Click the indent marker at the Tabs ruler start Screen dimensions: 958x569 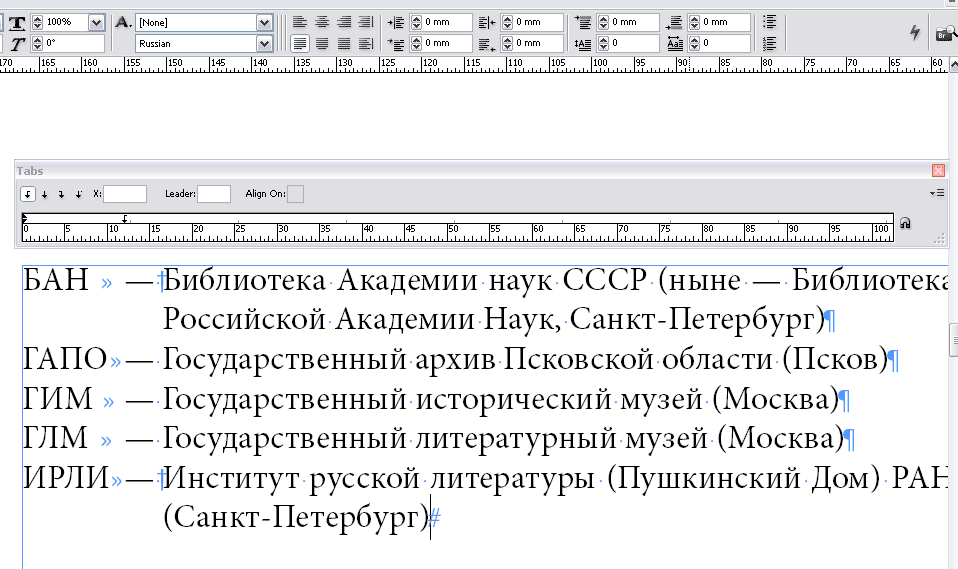tap(24, 218)
